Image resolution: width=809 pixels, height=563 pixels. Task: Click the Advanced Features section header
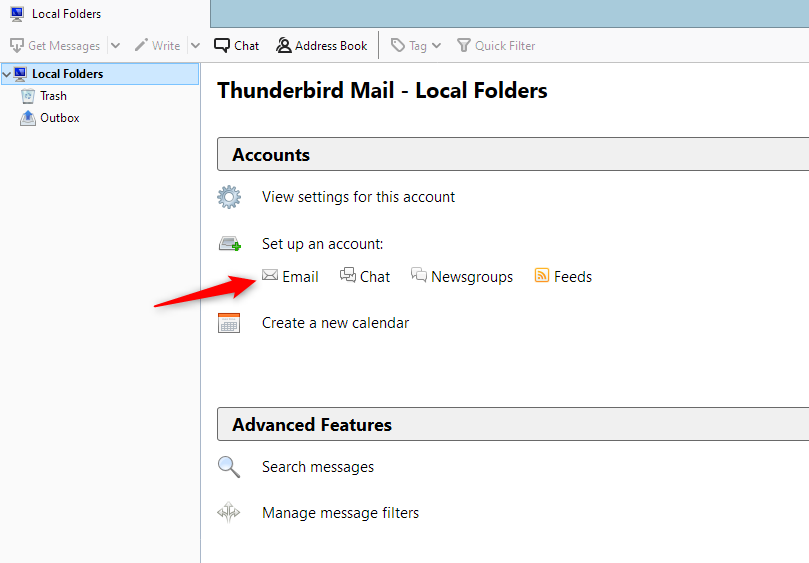[x=513, y=424]
